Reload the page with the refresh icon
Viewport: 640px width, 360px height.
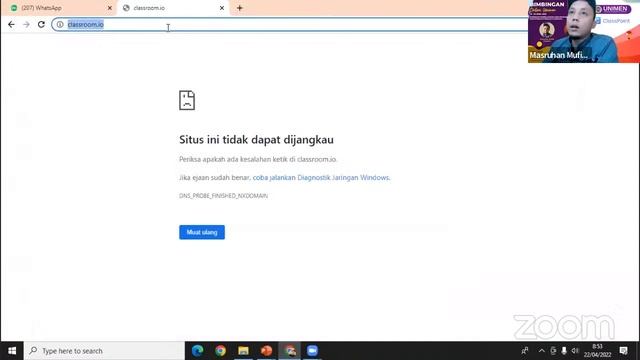coord(41,24)
